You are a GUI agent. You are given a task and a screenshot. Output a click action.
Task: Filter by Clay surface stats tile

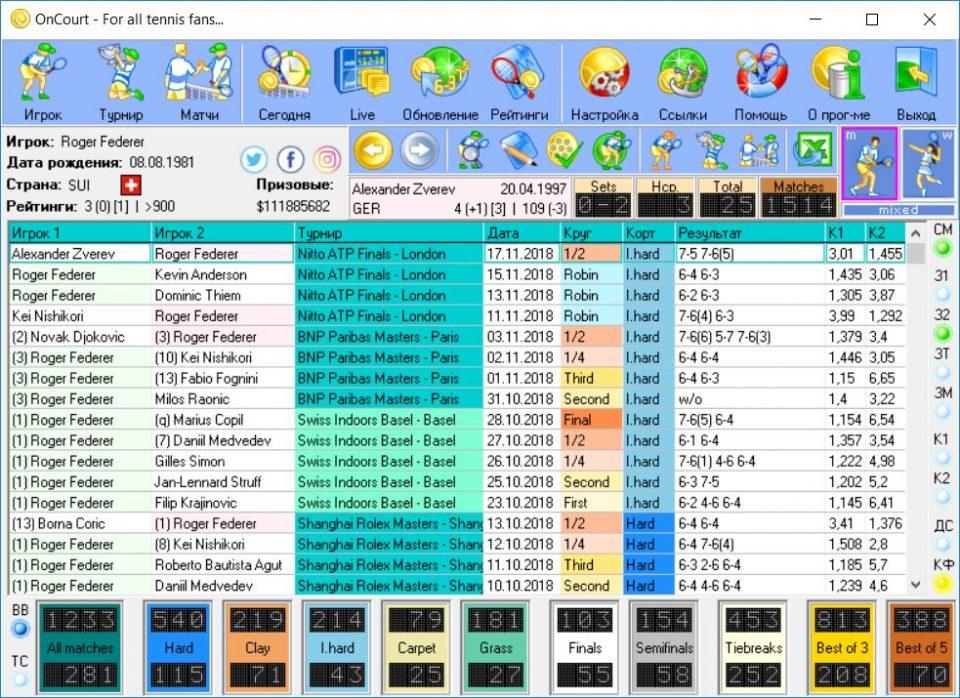point(258,646)
